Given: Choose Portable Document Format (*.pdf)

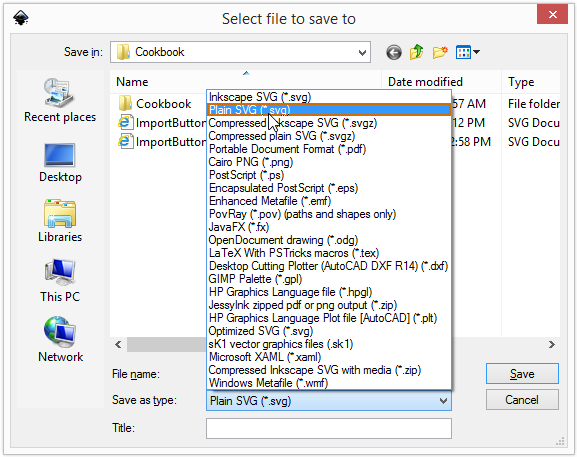Looking at the screenshot, I should click(x=329, y=149).
